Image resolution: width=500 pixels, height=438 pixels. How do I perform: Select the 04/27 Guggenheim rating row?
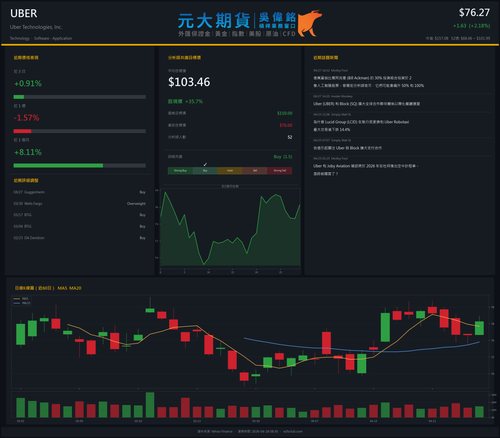tap(79, 192)
